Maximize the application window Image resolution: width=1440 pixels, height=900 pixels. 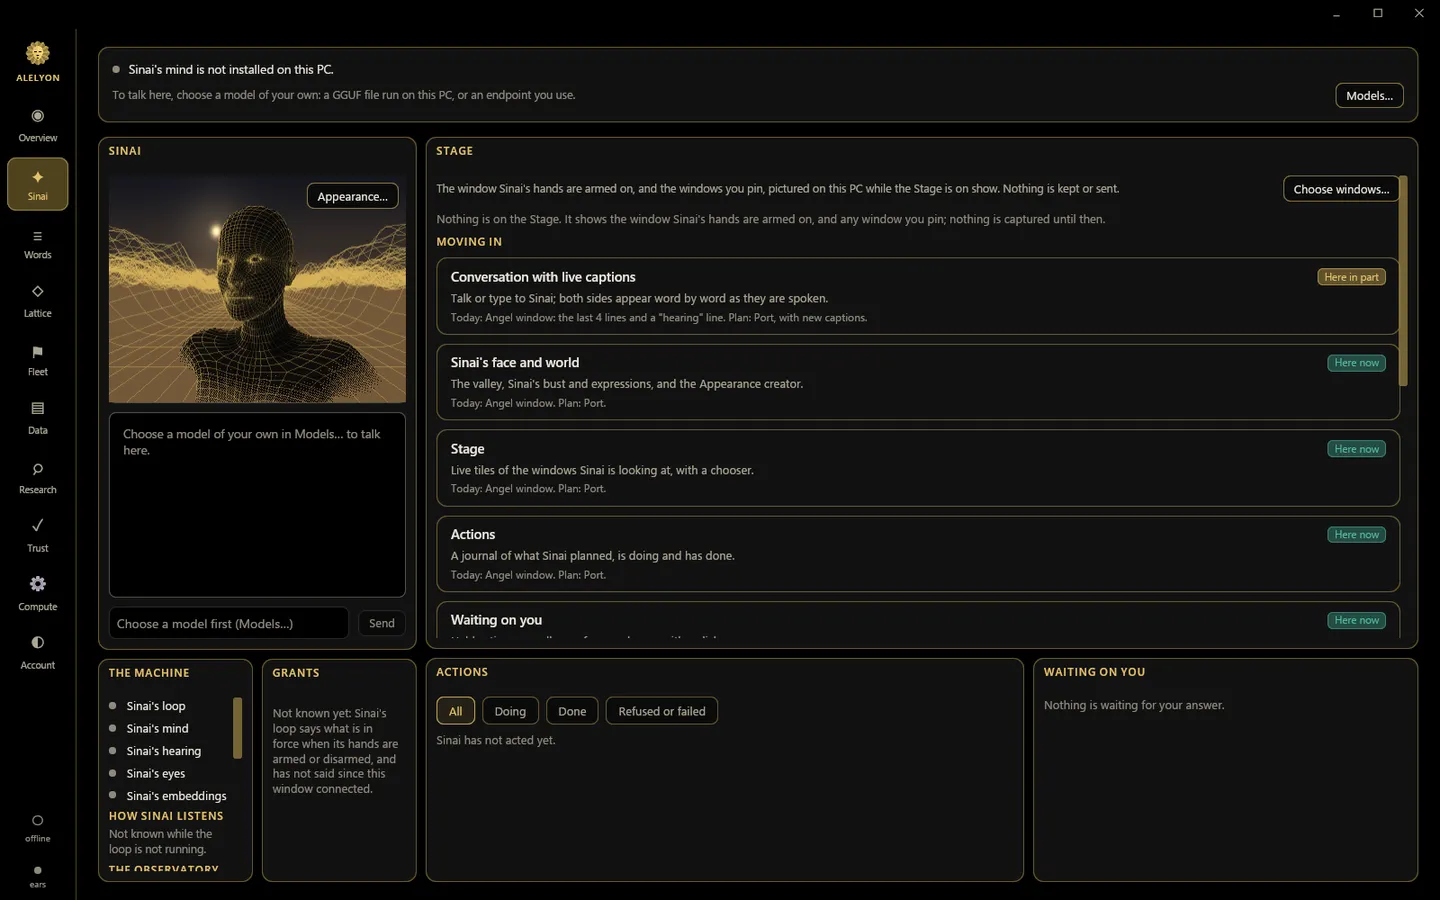pyautogui.click(x=1378, y=13)
